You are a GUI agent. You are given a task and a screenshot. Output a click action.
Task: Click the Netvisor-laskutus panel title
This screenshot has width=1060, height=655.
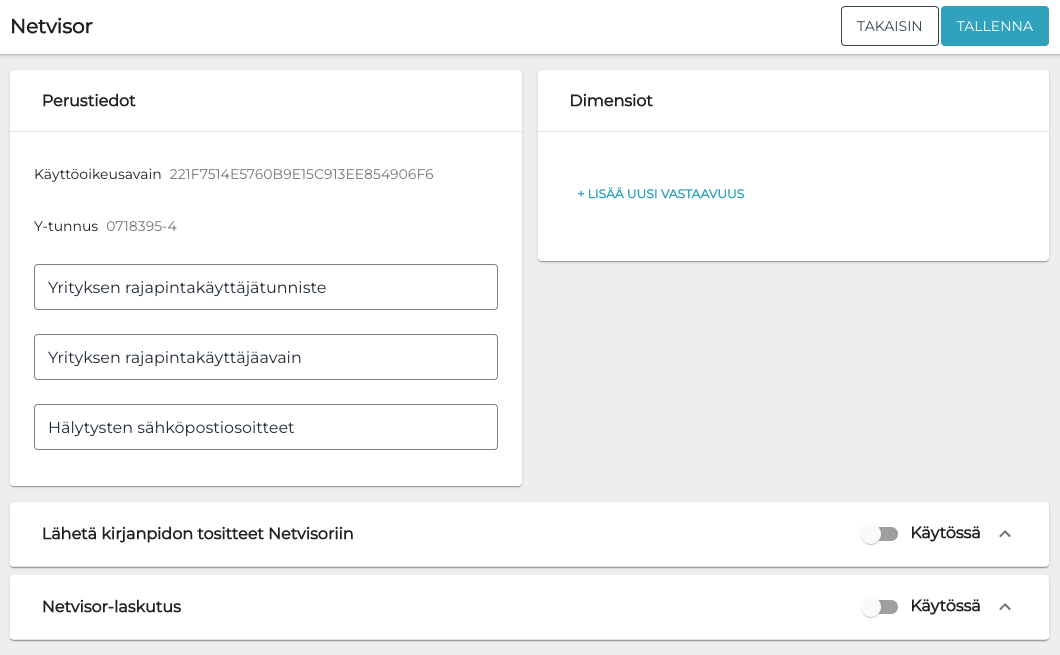click(111, 607)
